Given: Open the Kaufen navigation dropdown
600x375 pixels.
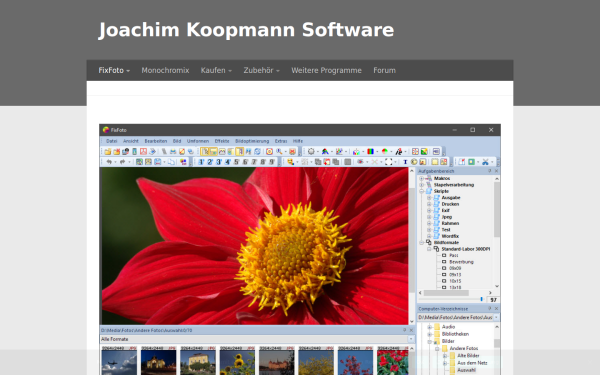Looking at the screenshot, I should (x=216, y=70).
